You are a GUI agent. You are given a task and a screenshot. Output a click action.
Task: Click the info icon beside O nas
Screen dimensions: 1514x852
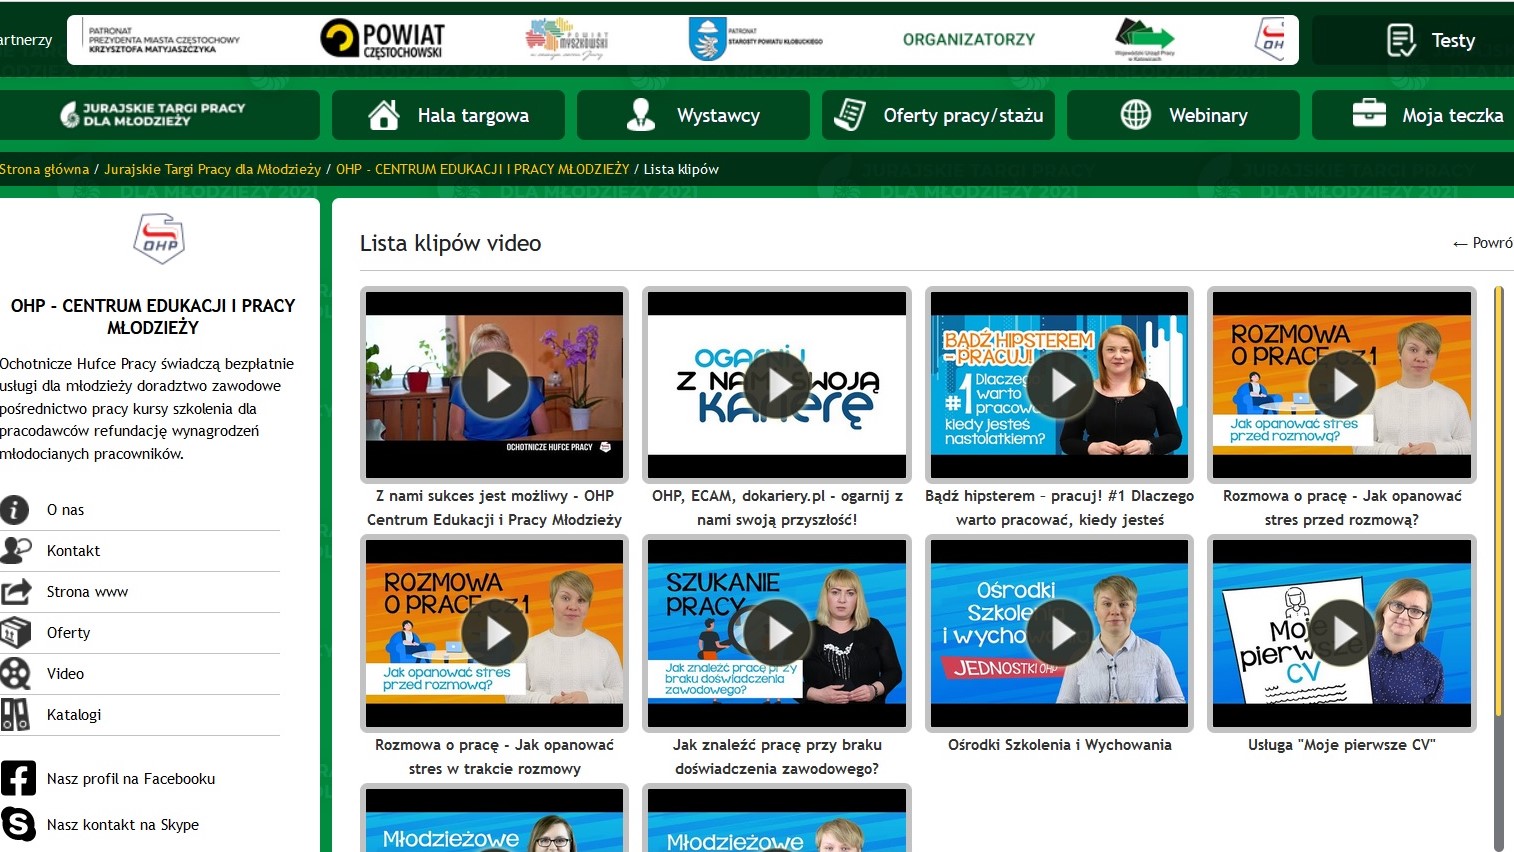coord(14,510)
